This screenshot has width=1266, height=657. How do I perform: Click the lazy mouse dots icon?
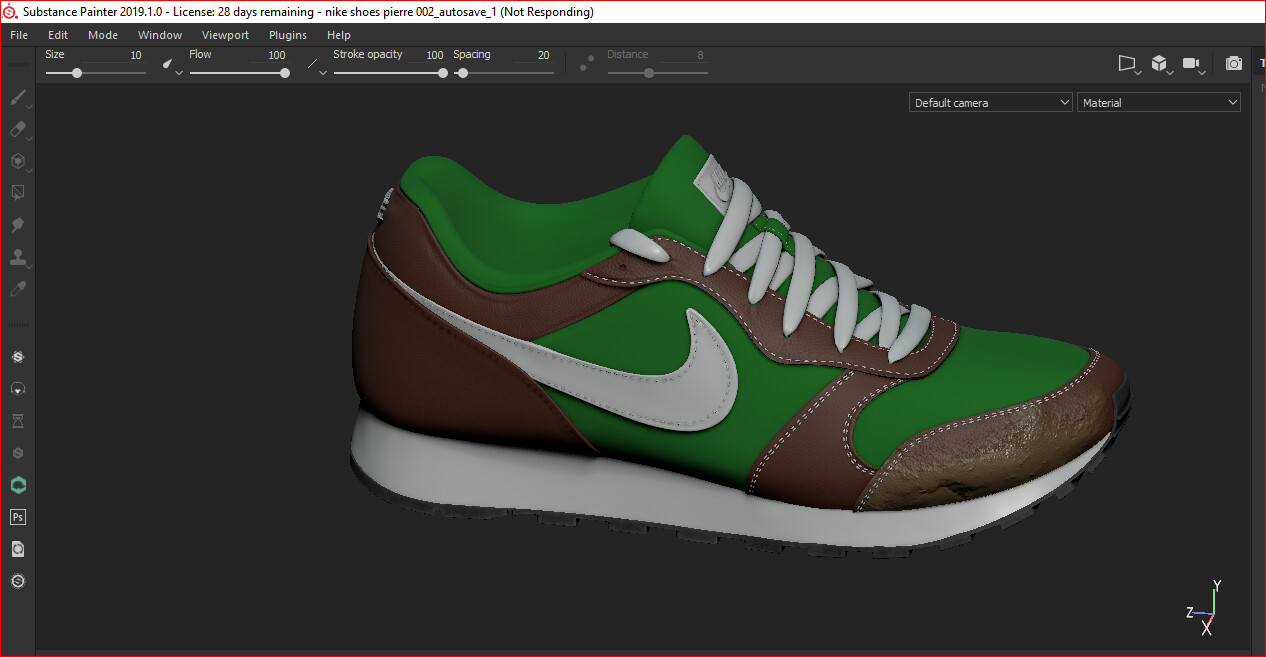tap(587, 63)
